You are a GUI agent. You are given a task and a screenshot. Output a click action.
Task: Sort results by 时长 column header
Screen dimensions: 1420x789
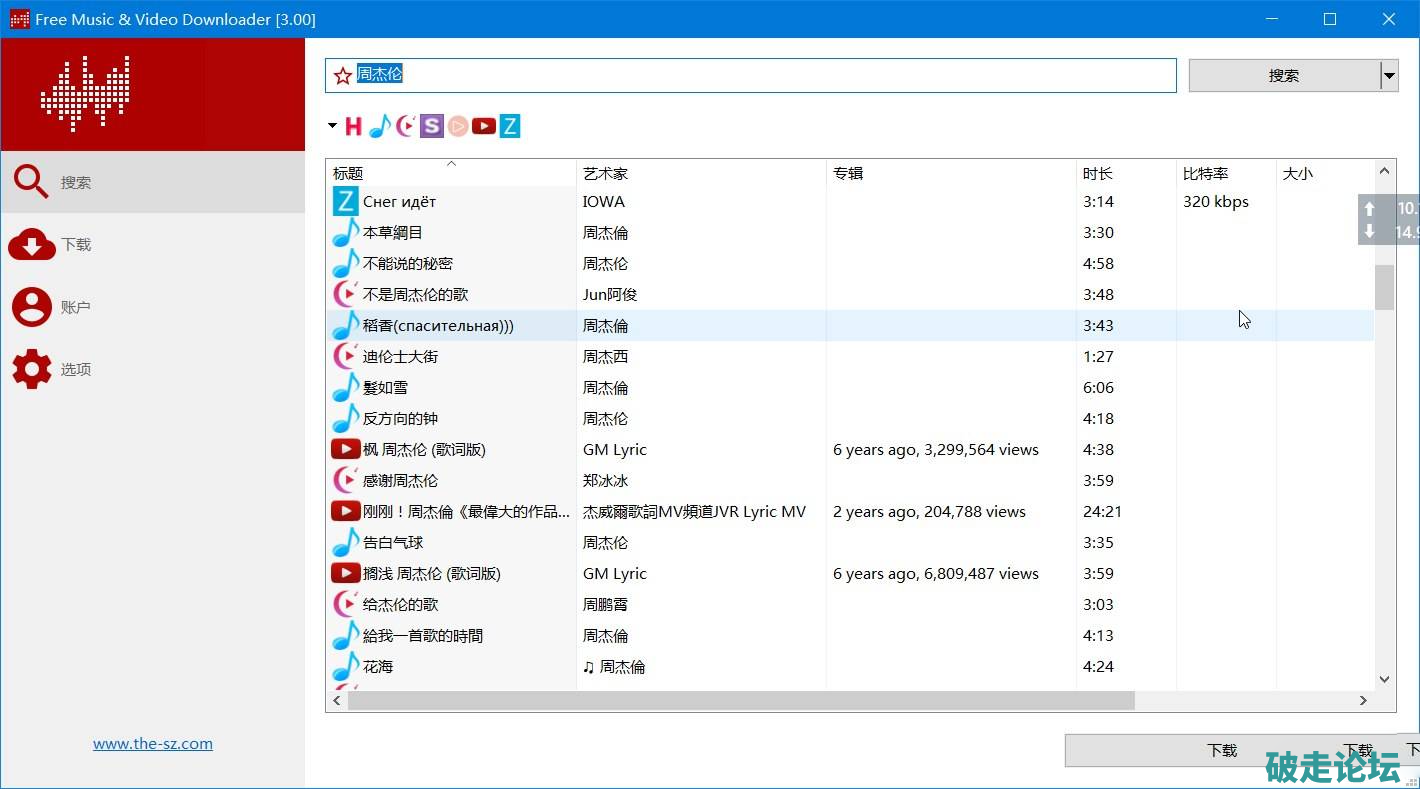pos(1097,173)
